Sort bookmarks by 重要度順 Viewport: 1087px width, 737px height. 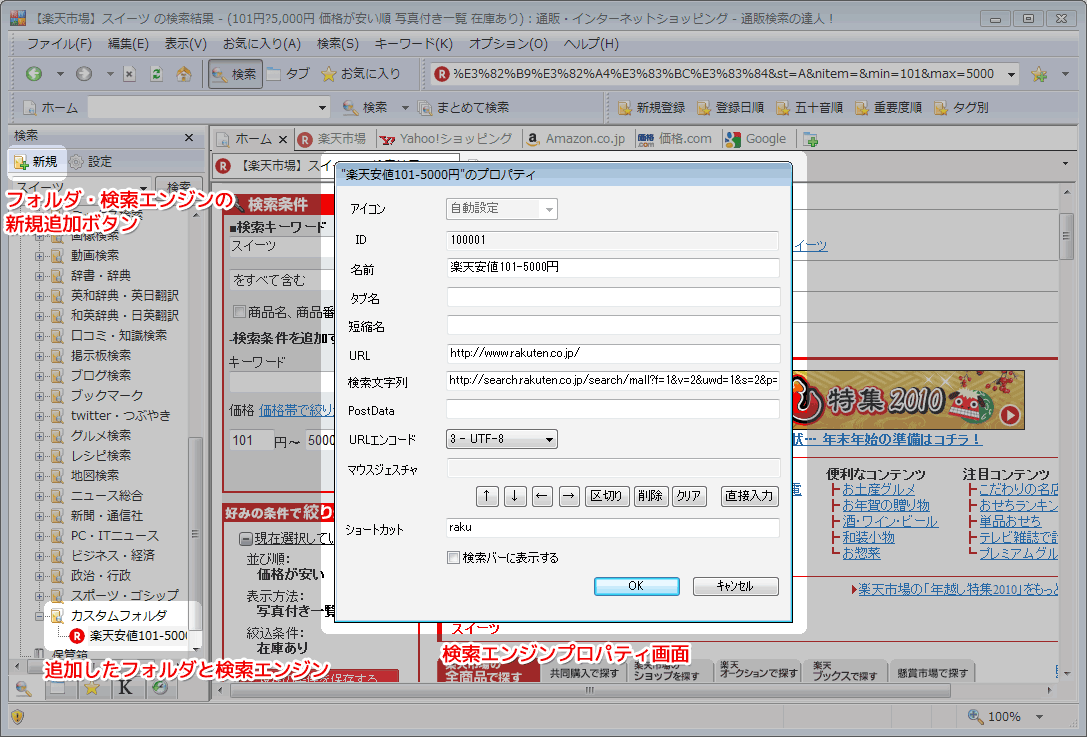click(889, 108)
